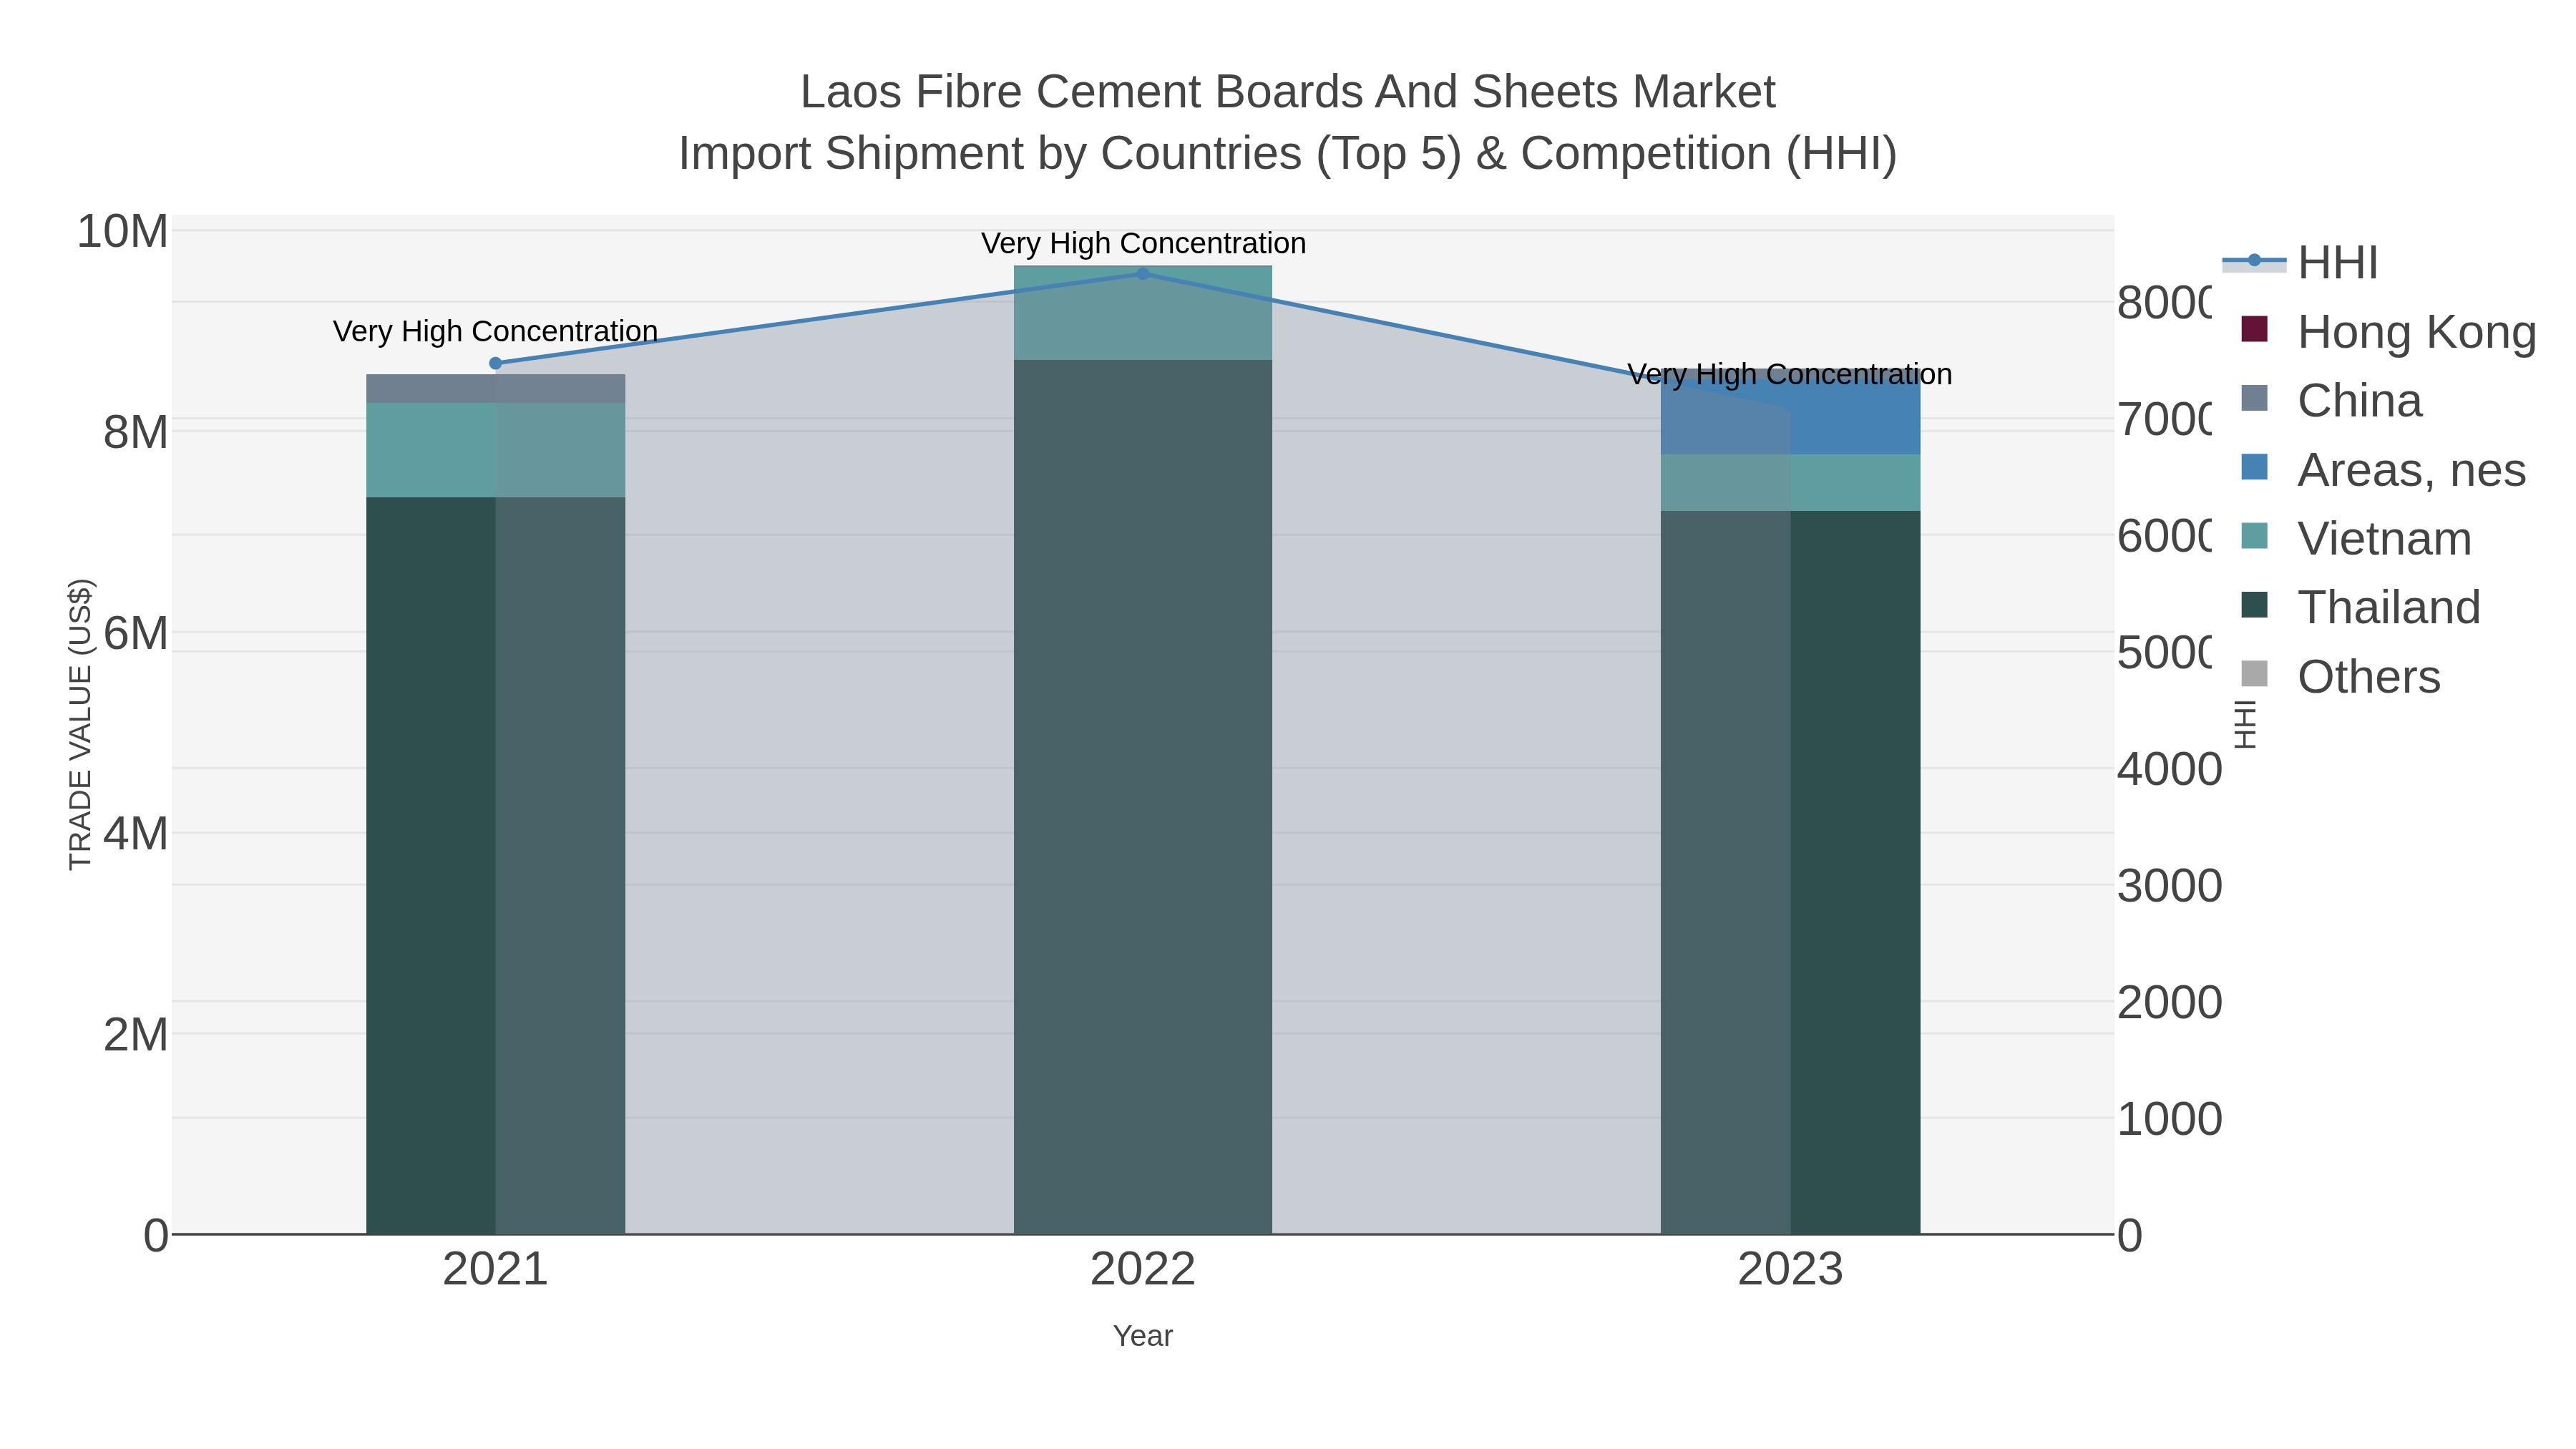Image resolution: width=2576 pixels, height=1449 pixels.
Task: Click the 10M left axis tick label
Action: pos(123,232)
